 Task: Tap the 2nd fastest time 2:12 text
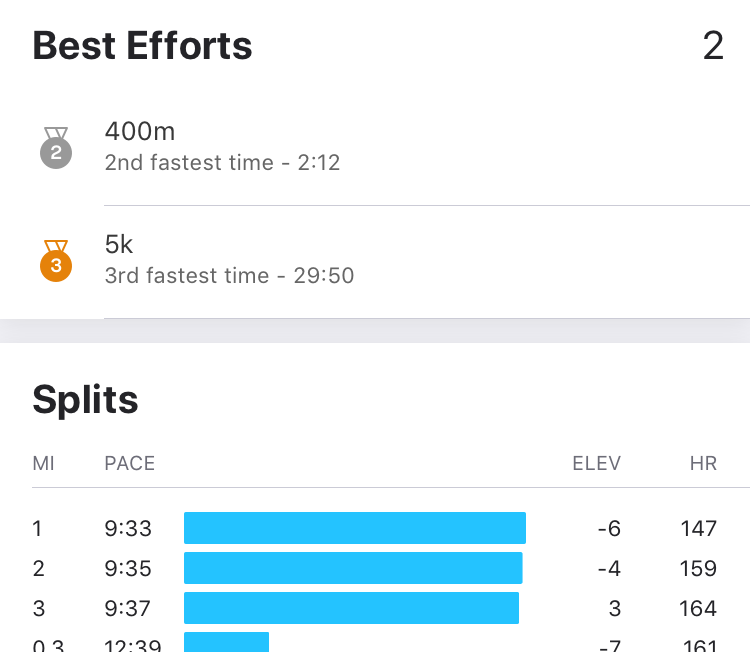coord(222,163)
